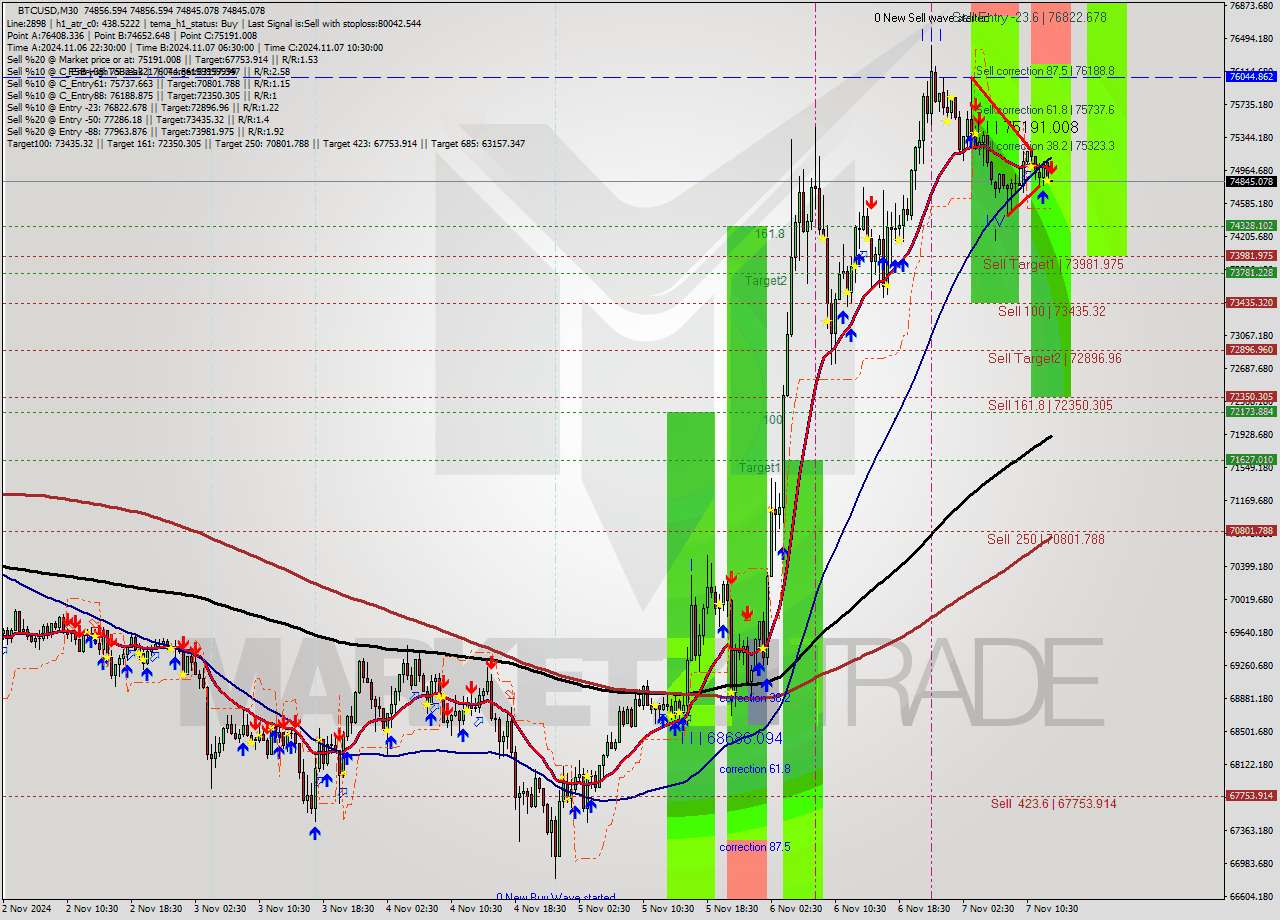Click the 'Sell correction 61.8 | 75737.6' label
The image size is (1280, 920).
coord(1046,109)
